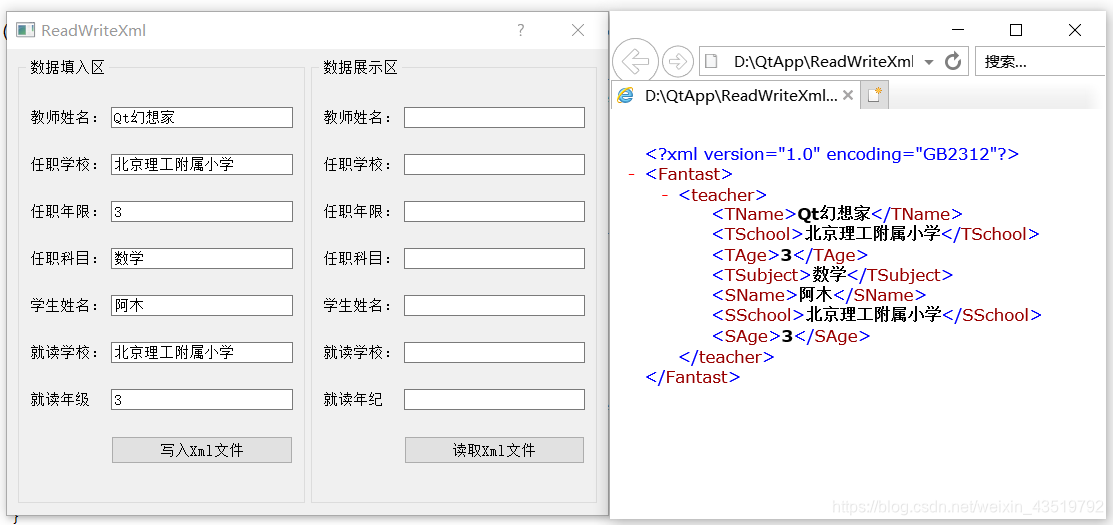This screenshot has height=525, width=1113.
Task: Click 就读年级 label in 数据填入区
Action: click(x=60, y=400)
